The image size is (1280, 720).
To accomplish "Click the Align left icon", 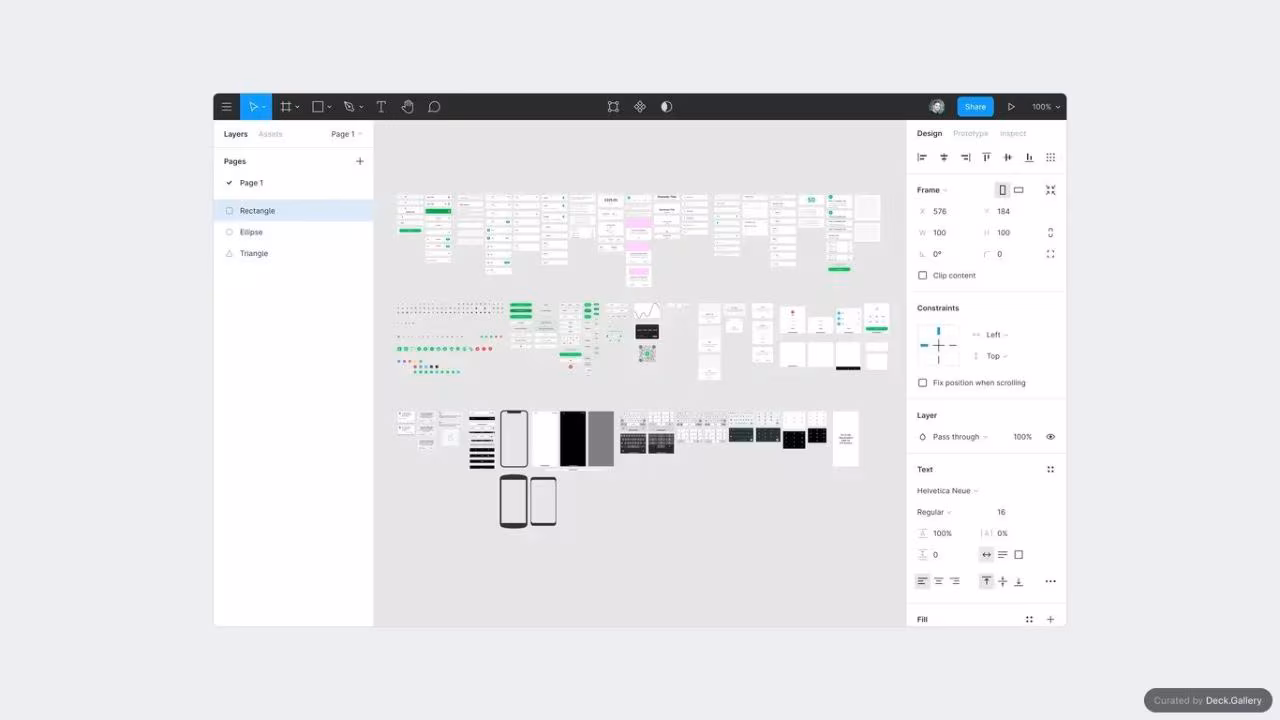I will point(922,157).
